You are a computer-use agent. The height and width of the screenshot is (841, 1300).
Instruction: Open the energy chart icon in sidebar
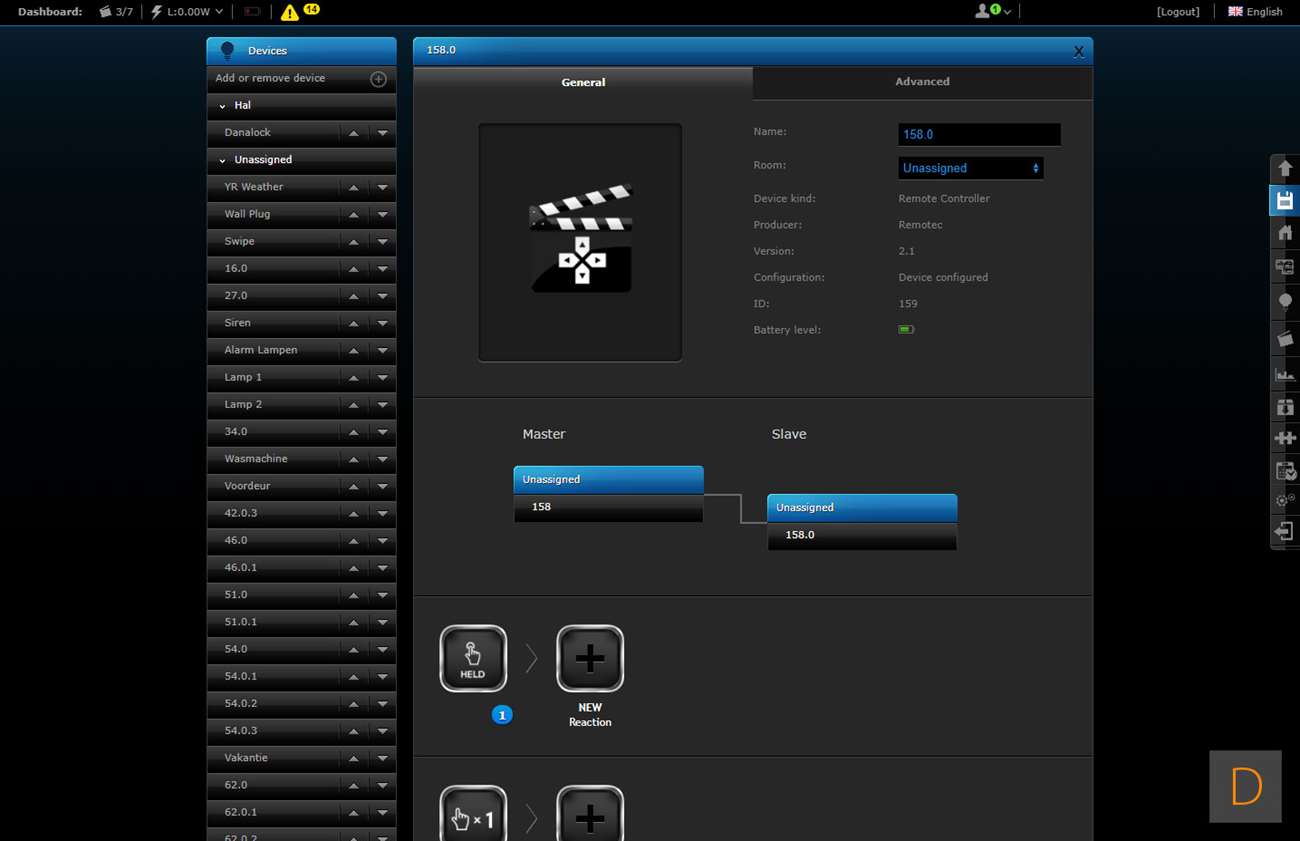1285,374
